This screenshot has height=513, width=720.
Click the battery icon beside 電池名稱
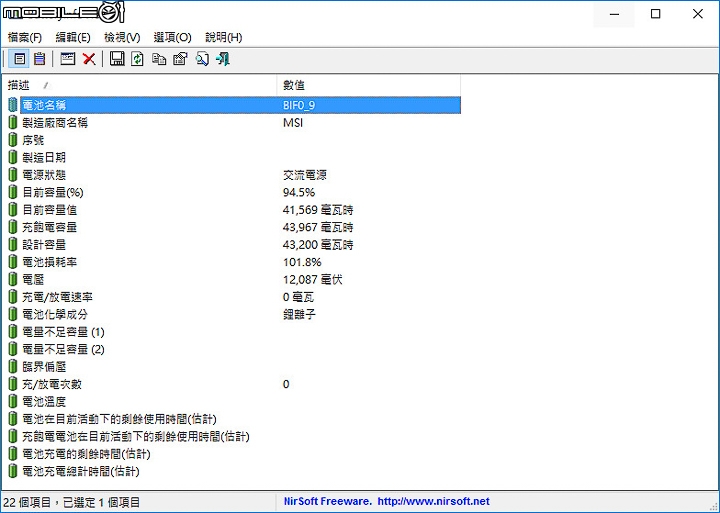point(13,105)
